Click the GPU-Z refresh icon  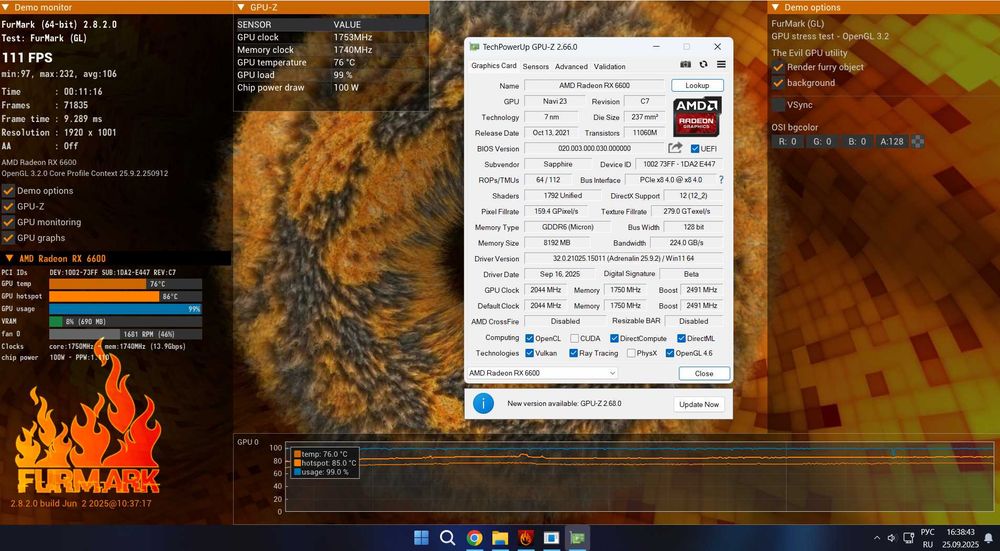pos(703,64)
